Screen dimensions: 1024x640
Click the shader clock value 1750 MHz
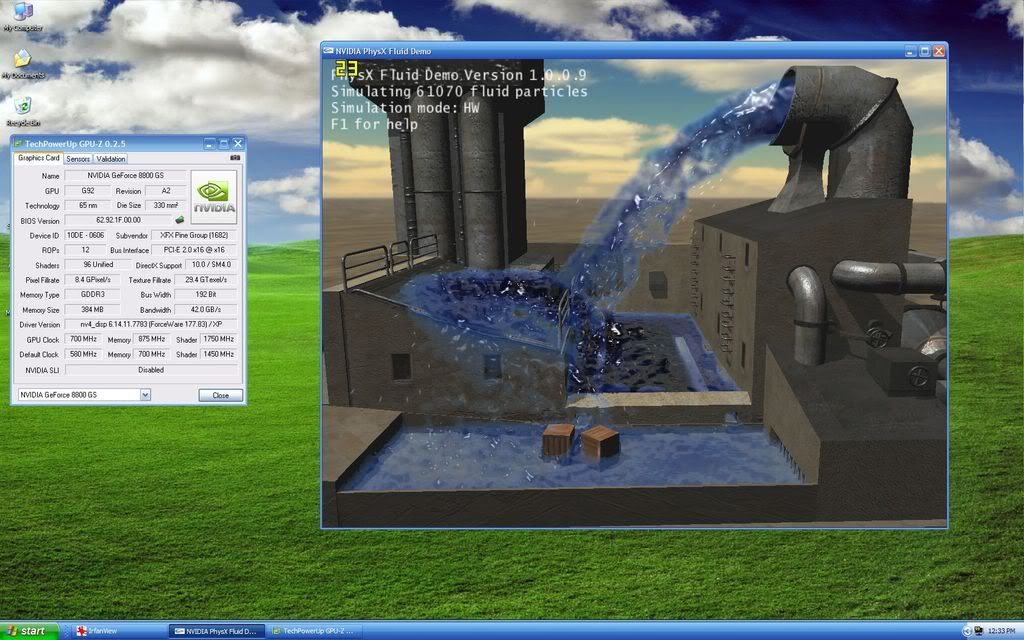point(219,339)
